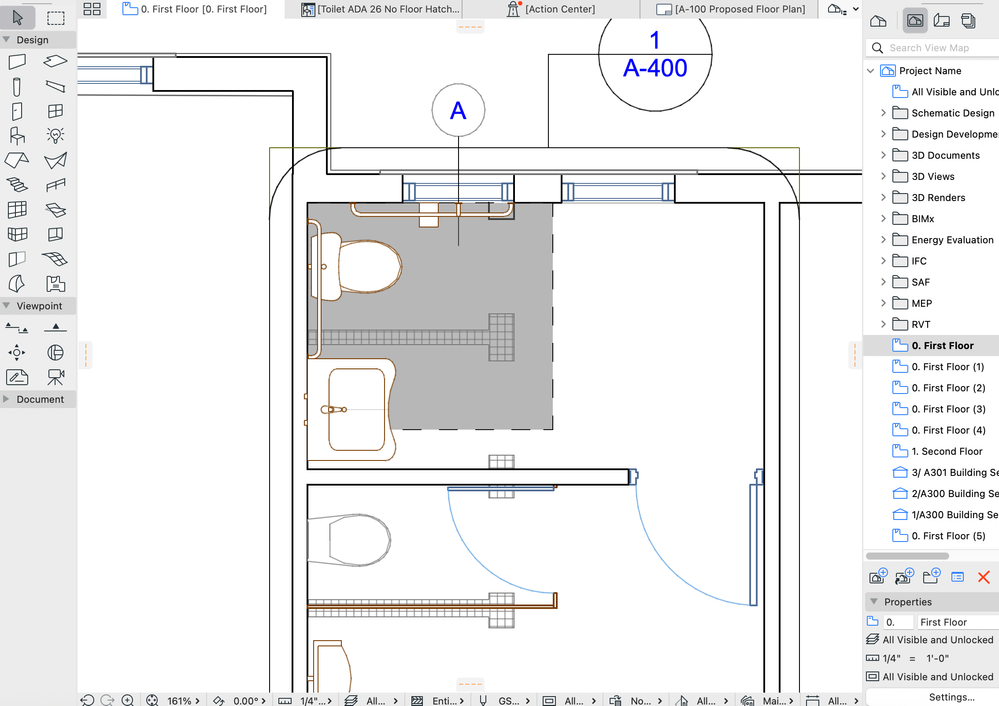Pick the Interior Elevation tool
999x706 pixels.
point(17,352)
